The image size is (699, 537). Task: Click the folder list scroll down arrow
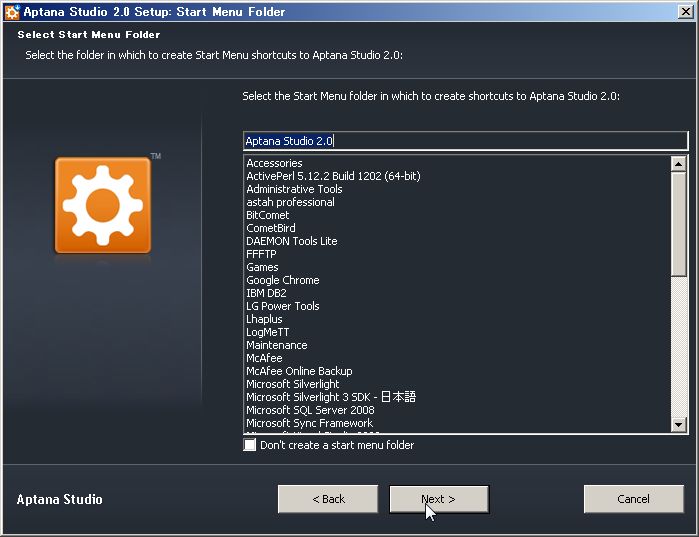[x=678, y=424]
